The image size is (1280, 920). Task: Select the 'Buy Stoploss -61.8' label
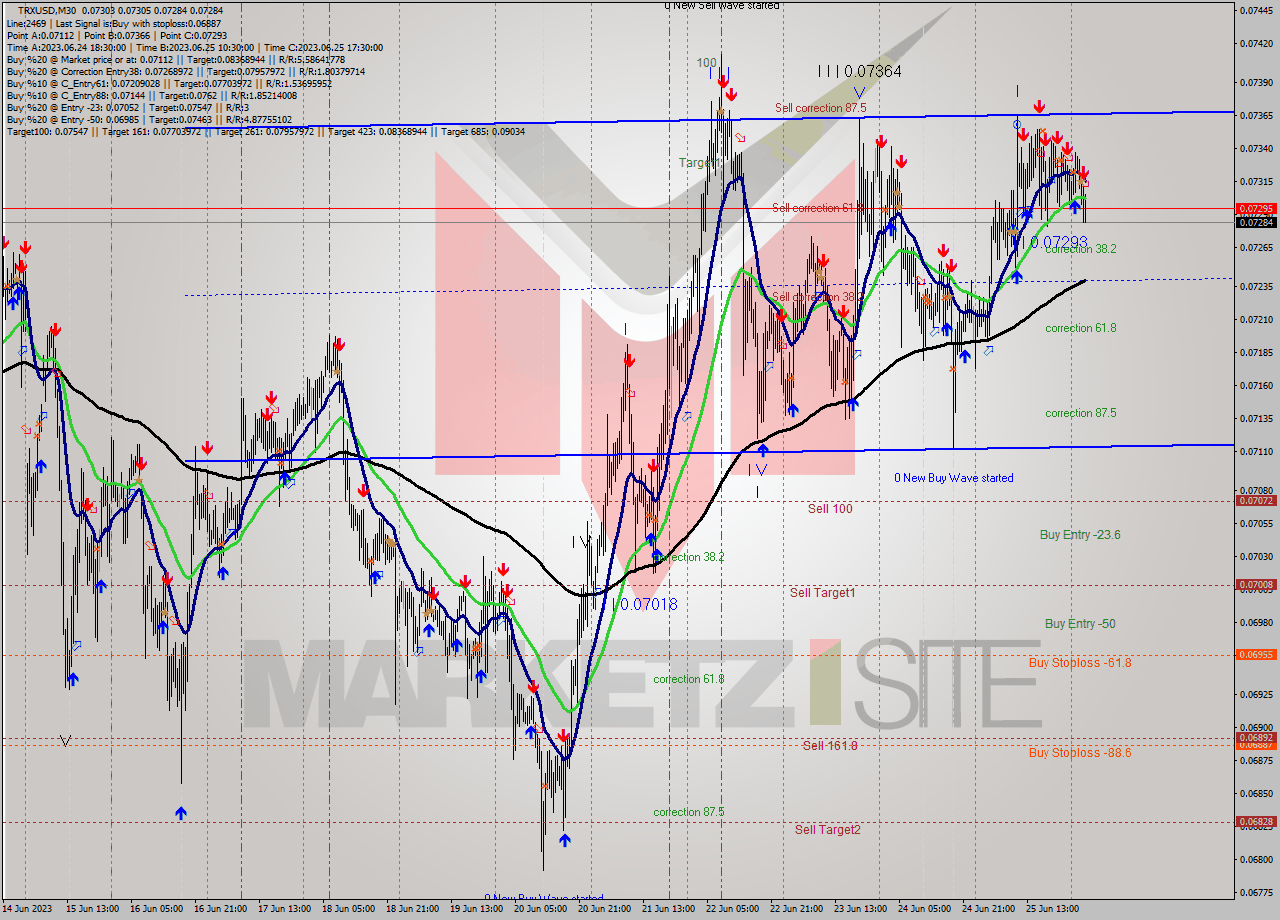tap(1080, 663)
